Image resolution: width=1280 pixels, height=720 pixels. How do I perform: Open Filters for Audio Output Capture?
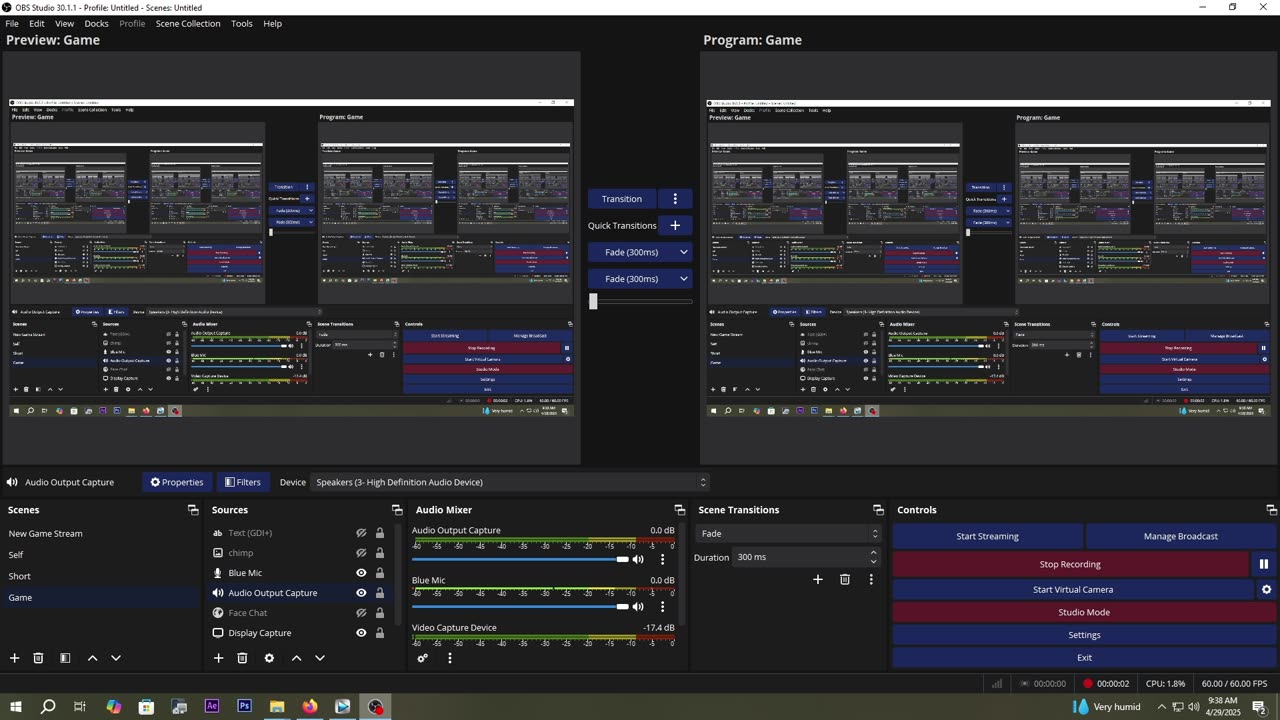click(x=242, y=482)
